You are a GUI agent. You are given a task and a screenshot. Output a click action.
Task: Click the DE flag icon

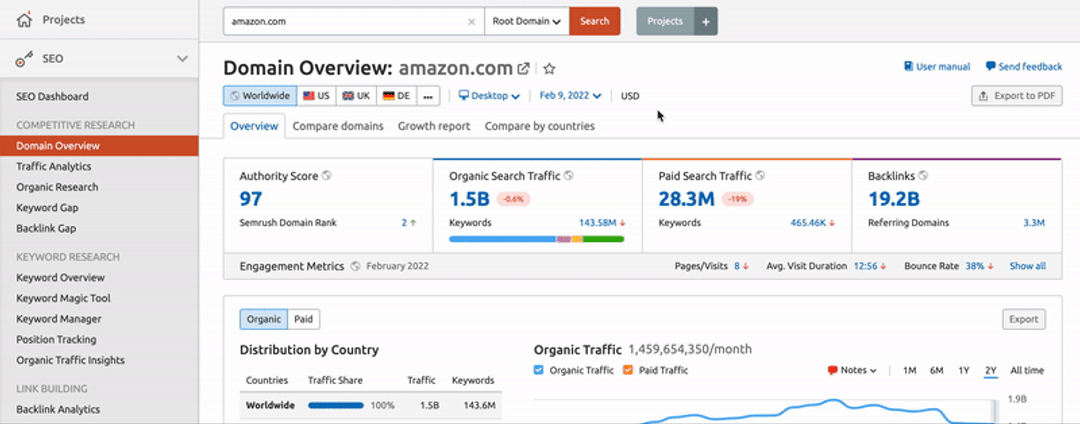(x=388, y=96)
